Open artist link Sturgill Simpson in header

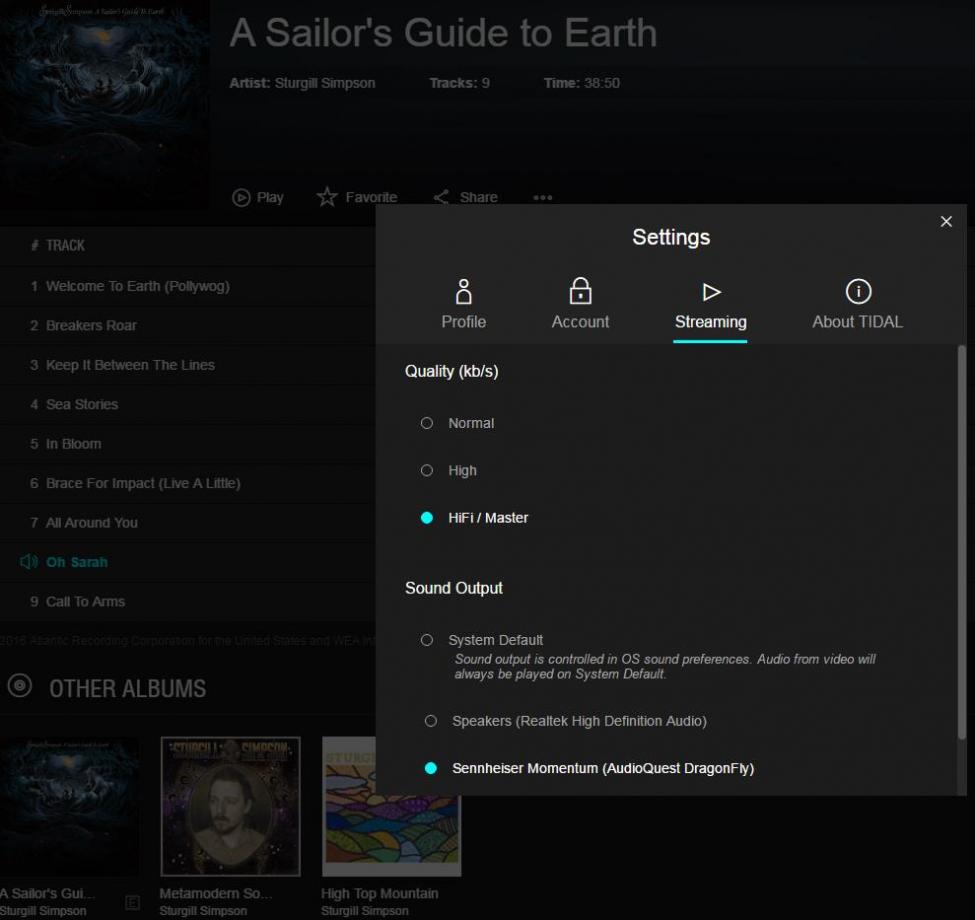pos(325,83)
